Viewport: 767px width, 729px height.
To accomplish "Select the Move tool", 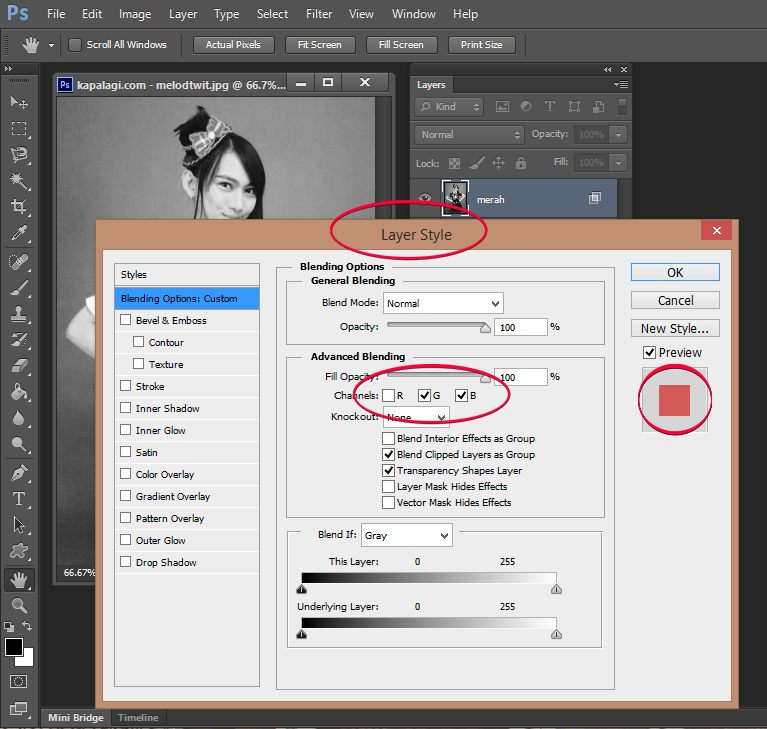I will [19, 102].
